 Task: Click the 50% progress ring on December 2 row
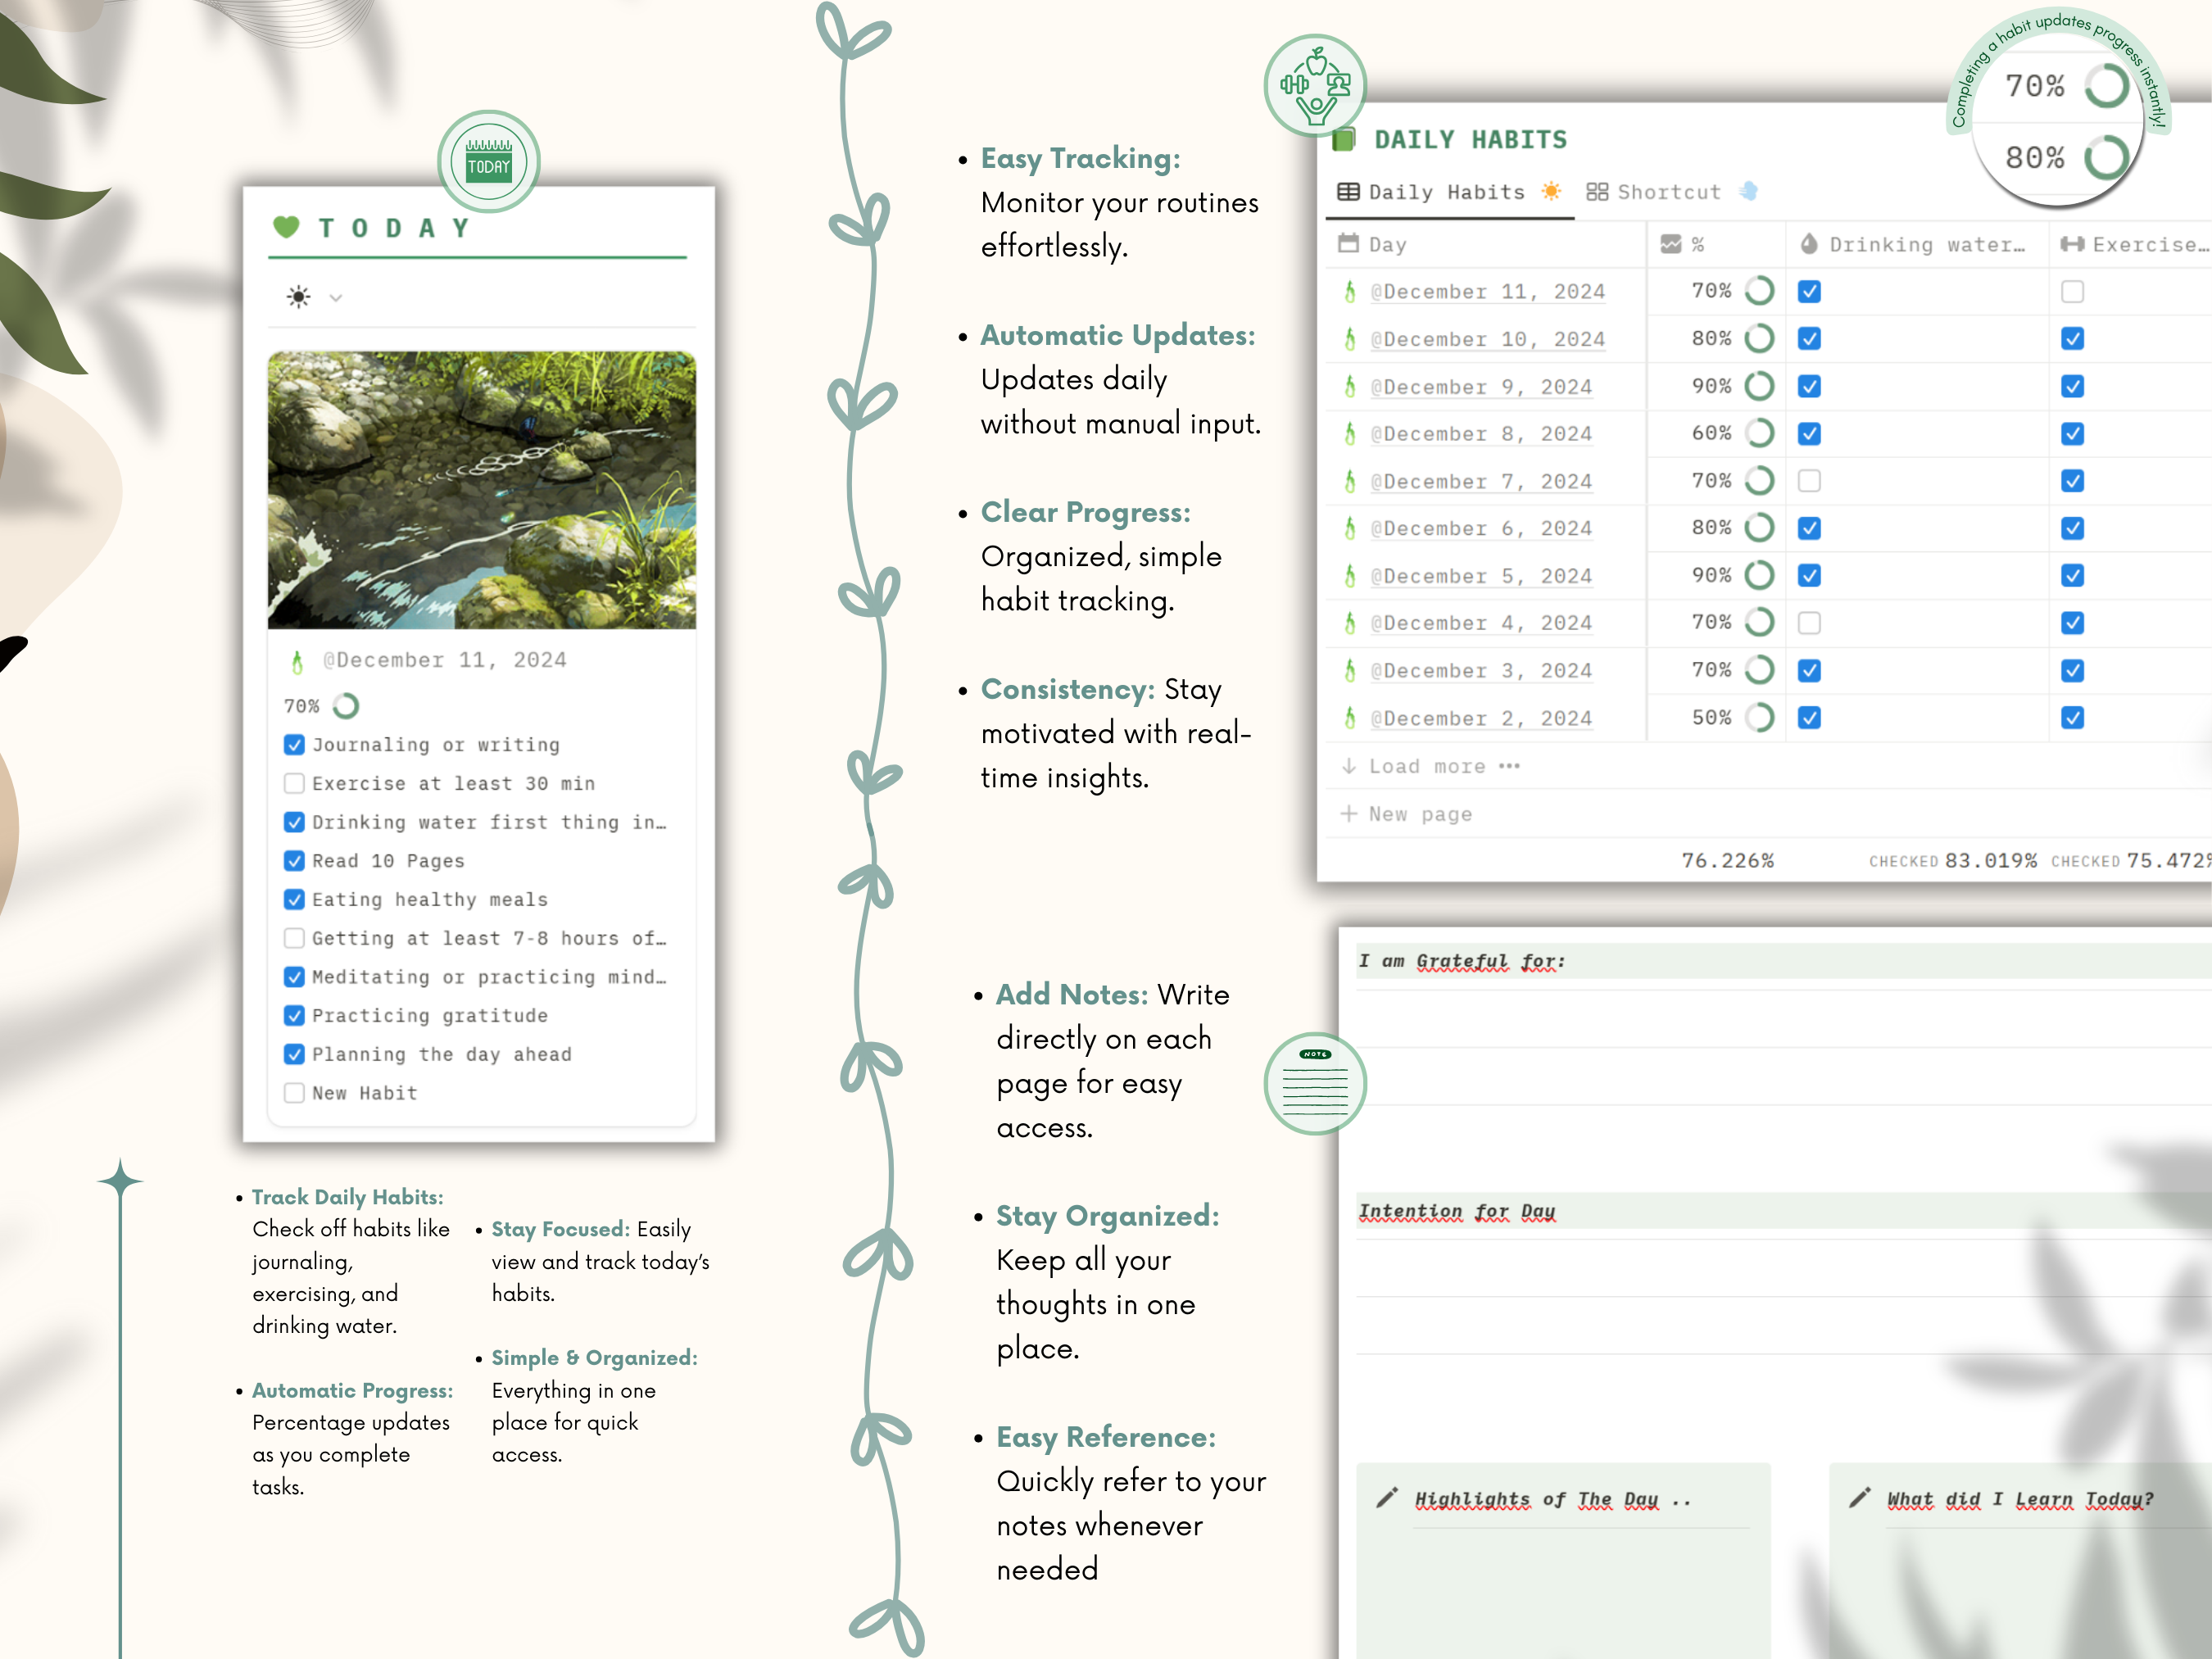[x=1759, y=717]
